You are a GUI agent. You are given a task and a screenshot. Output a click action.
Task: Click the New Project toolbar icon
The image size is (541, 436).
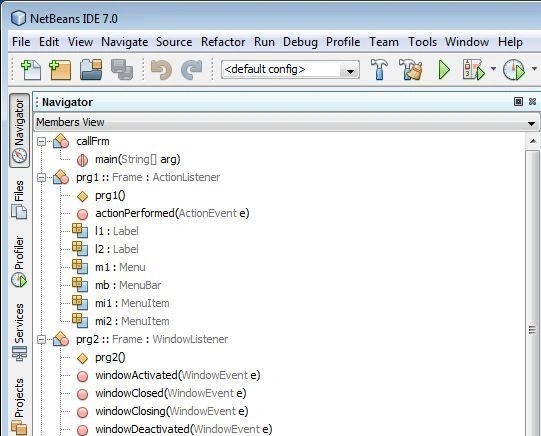click(60, 69)
